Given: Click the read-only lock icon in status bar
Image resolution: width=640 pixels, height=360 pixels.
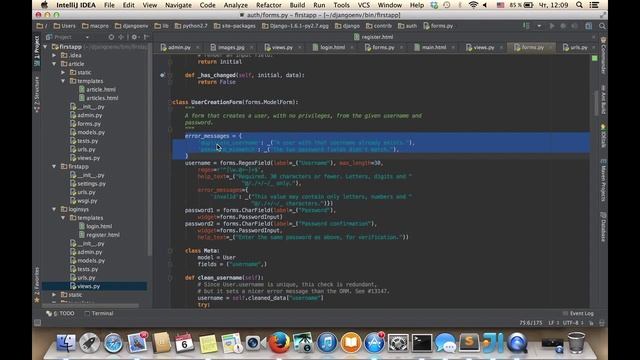Looking at the screenshot, I should (x=591, y=323).
